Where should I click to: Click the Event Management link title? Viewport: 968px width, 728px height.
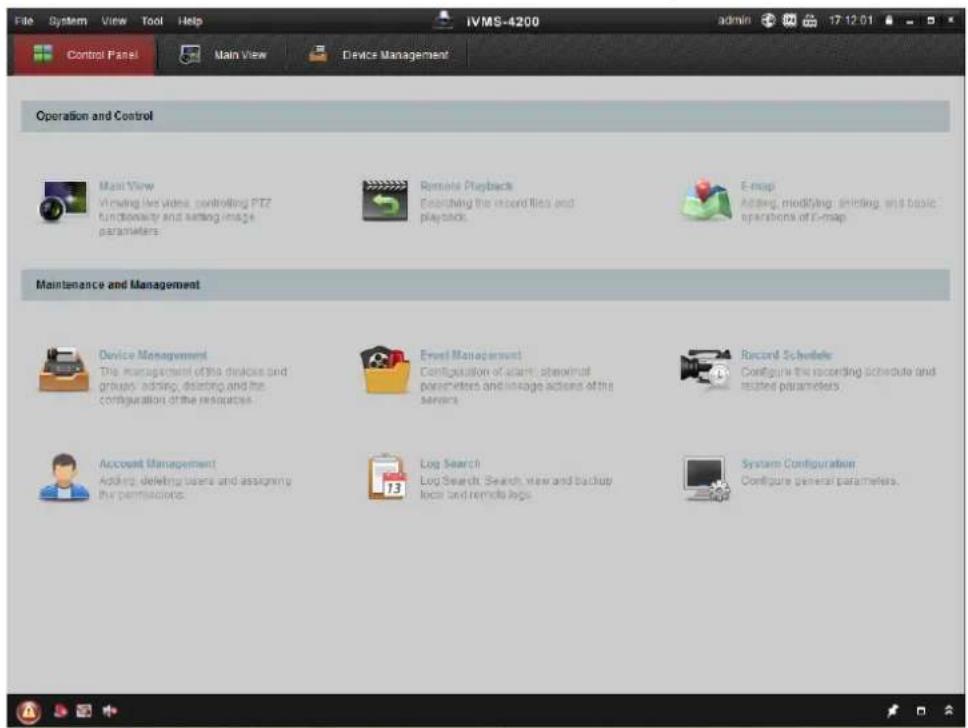[x=470, y=355]
